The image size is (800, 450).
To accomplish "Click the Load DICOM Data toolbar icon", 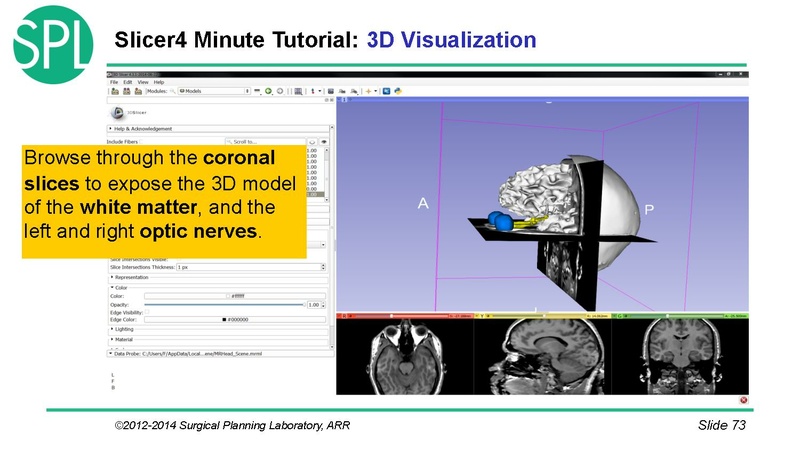I will [127, 91].
